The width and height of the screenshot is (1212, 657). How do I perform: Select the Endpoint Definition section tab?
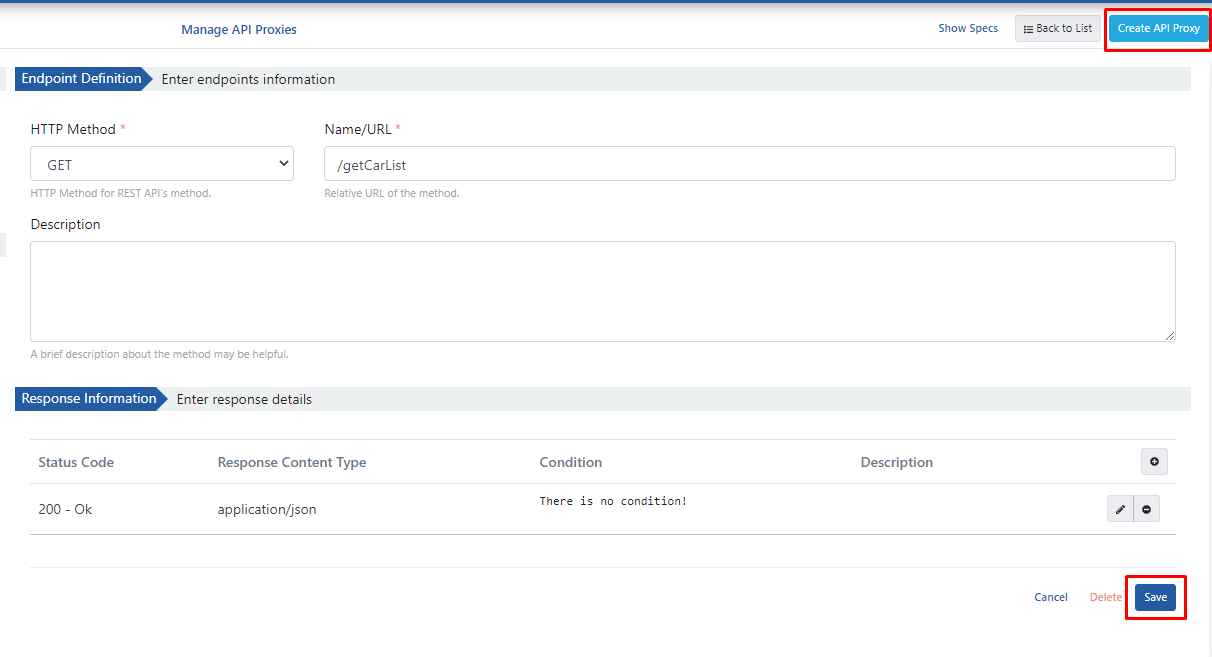click(x=83, y=79)
